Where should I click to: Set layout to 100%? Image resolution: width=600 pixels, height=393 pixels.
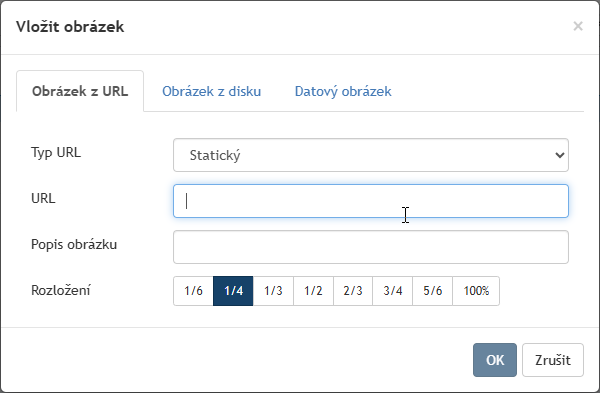point(476,291)
